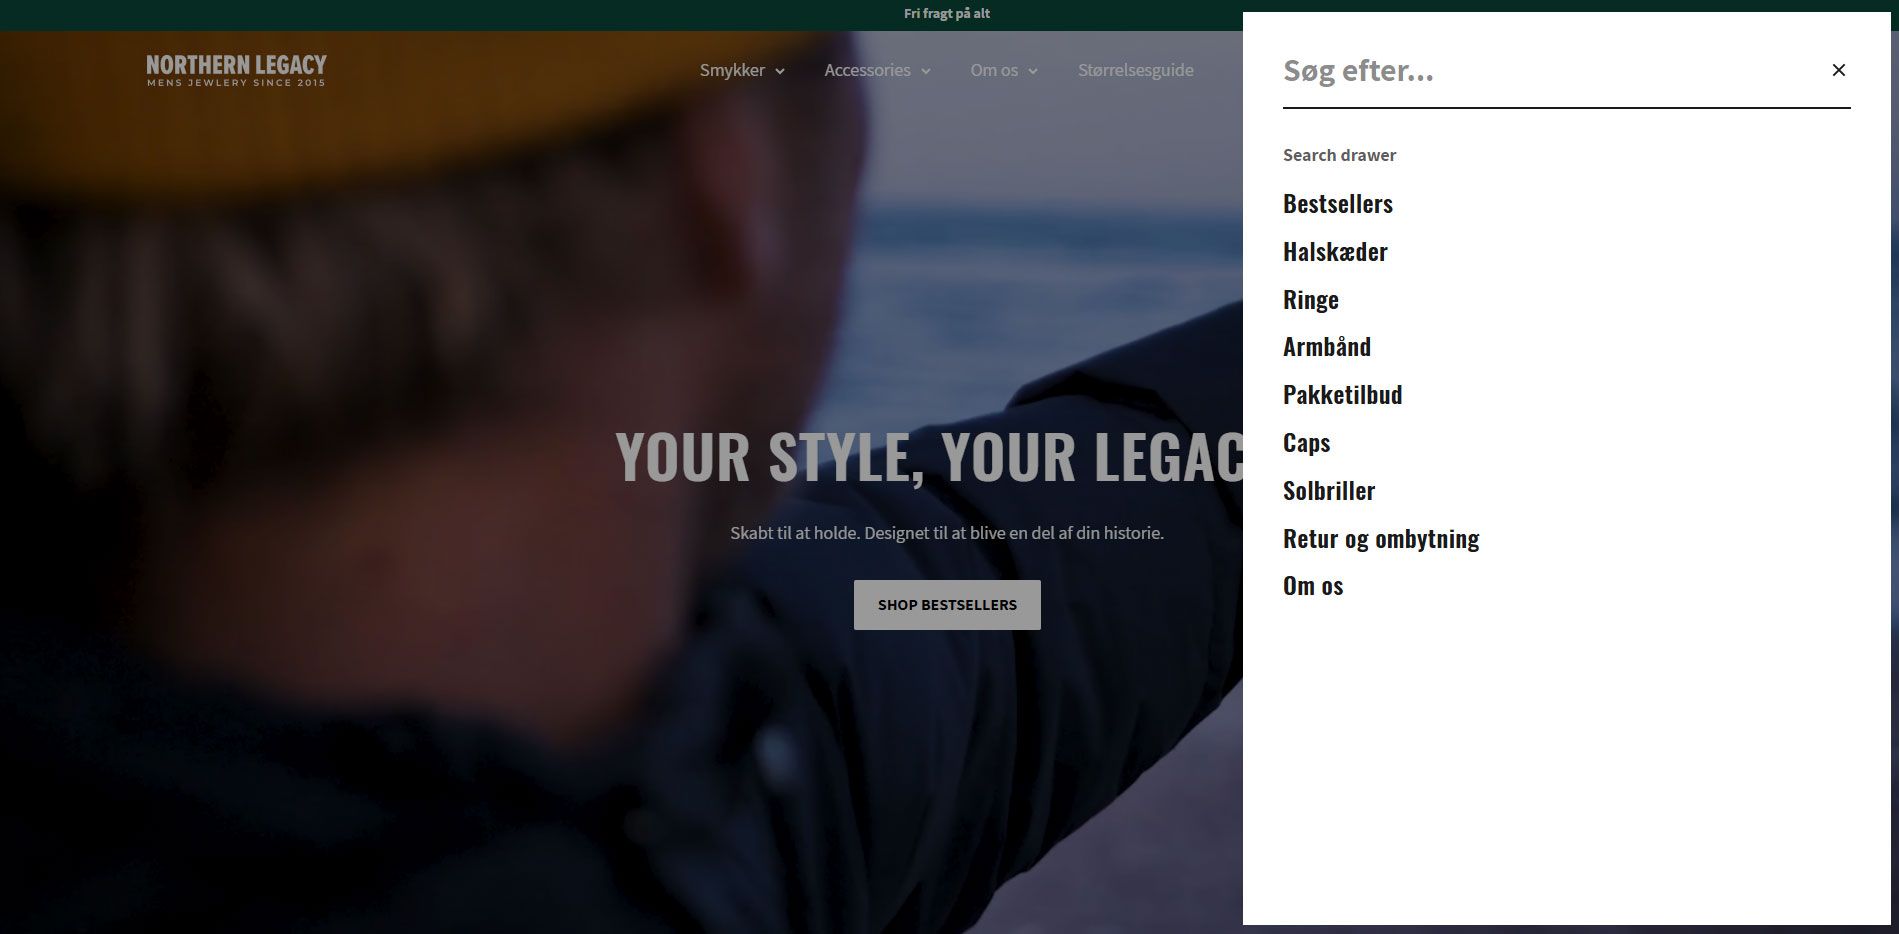Close the search drawer with X icon
Image resolution: width=1899 pixels, height=934 pixels.
point(1838,70)
